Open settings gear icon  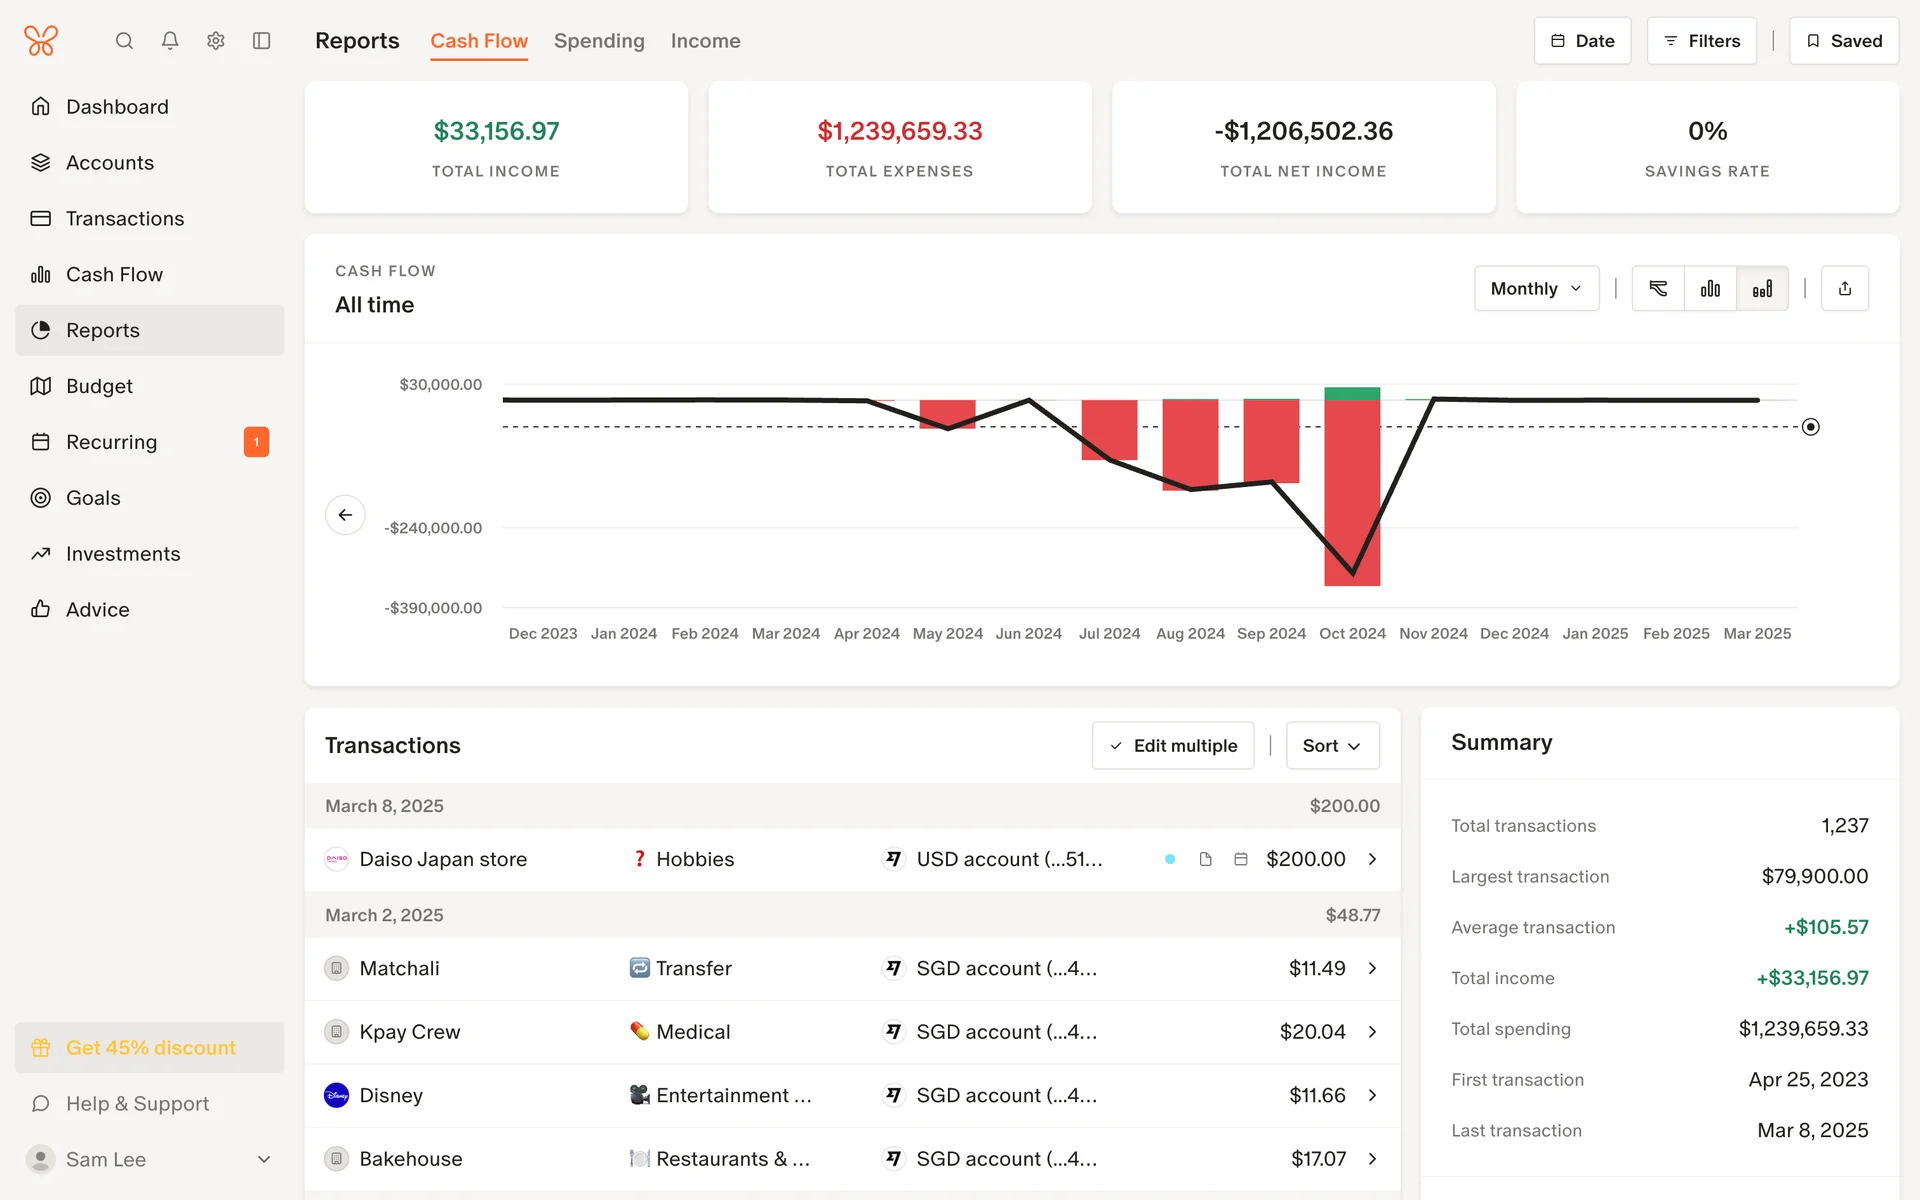pyautogui.click(x=216, y=41)
